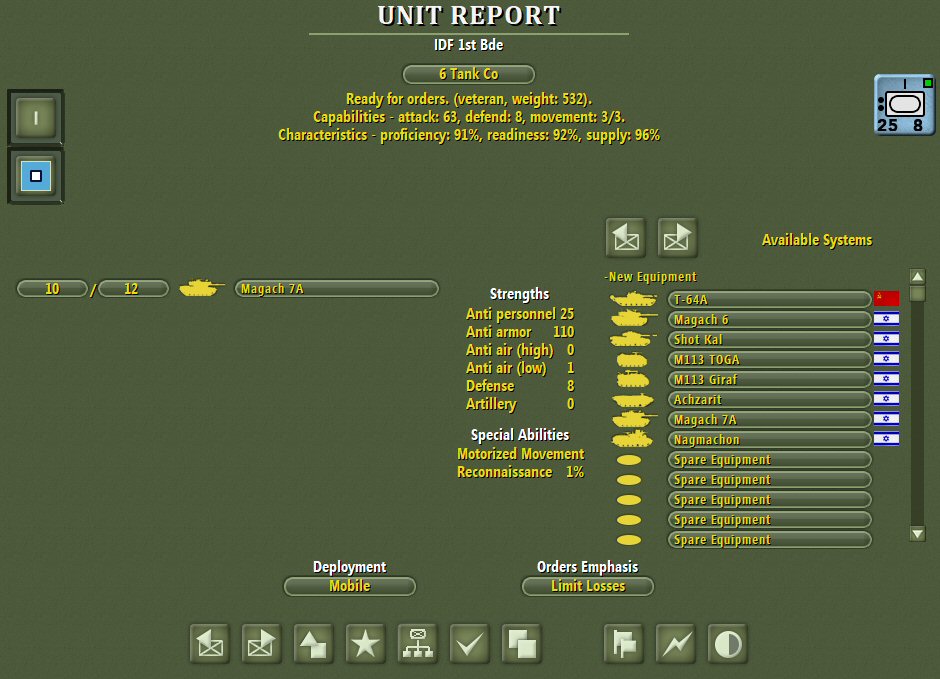Click the Israeli flag next to Achzarit

point(886,399)
